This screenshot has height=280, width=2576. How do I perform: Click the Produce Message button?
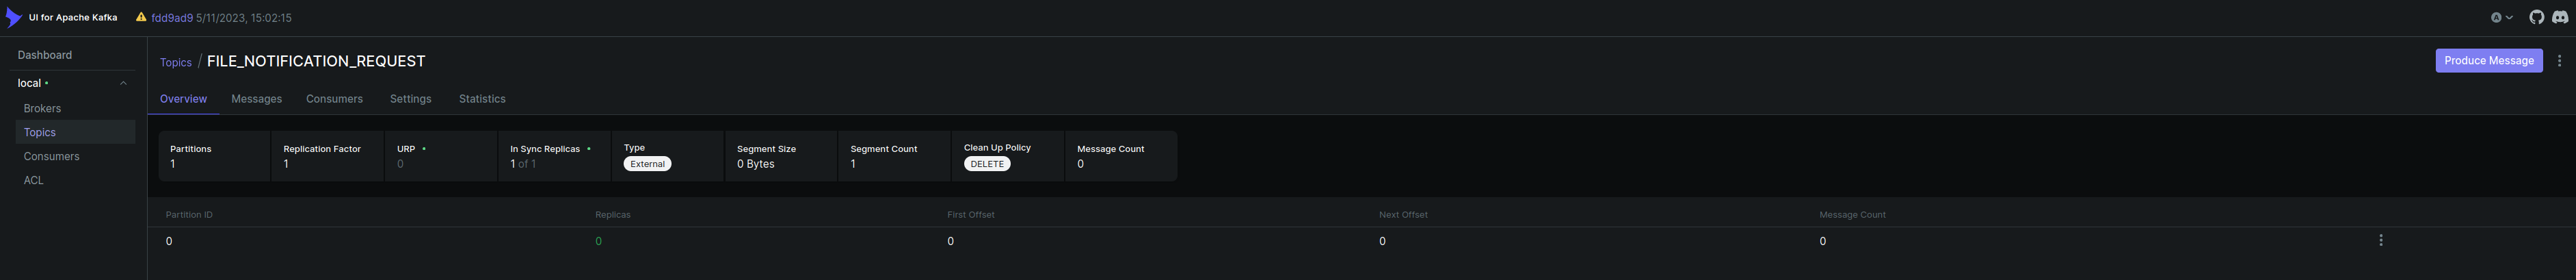(x=2488, y=61)
